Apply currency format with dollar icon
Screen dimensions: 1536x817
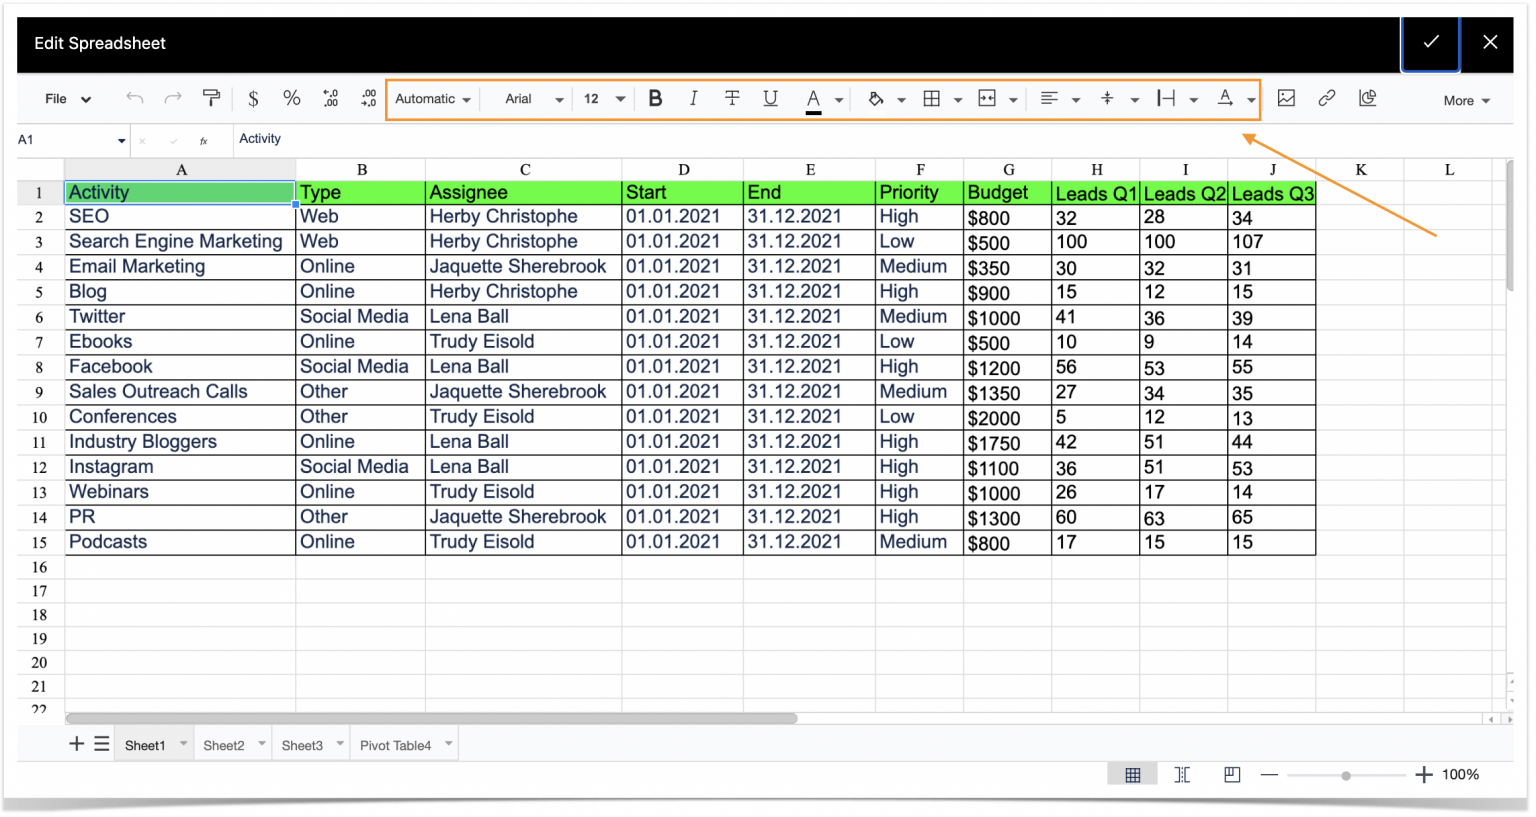coord(253,98)
